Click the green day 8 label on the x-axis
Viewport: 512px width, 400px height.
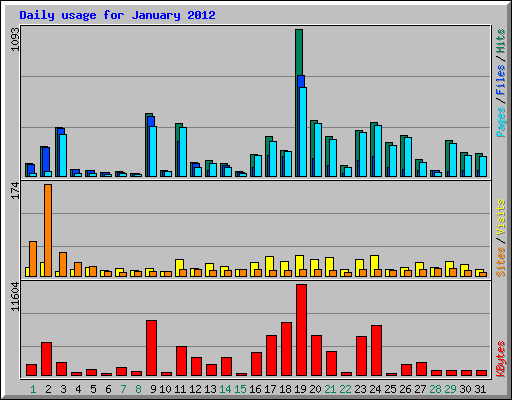[x=138, y=389]
